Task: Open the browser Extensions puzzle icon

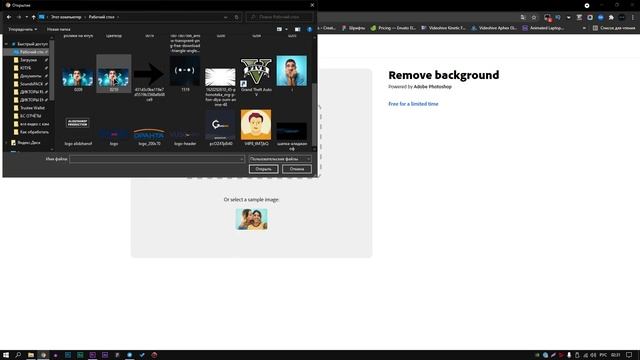Action: [611, 18]
